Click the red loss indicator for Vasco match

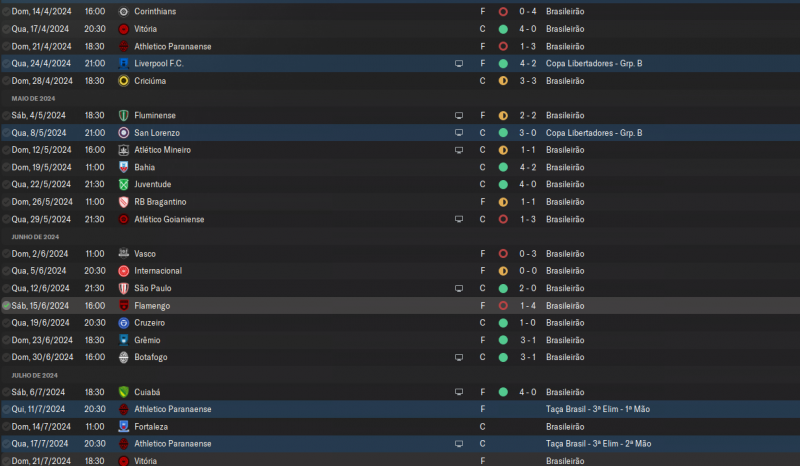tap(503, 253)
